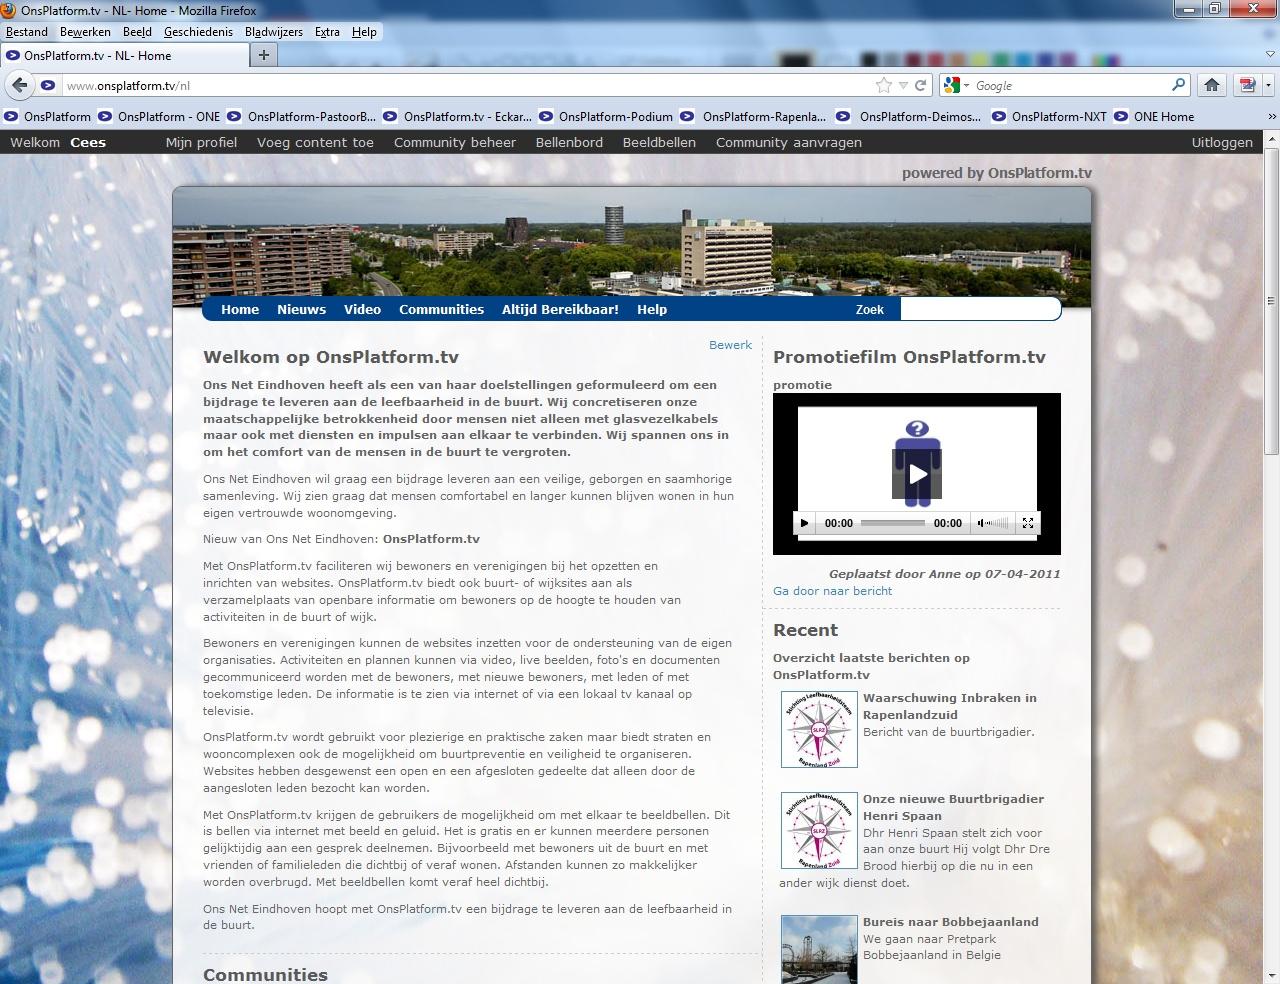The height and width of the screenshot is (984, 1280).
Task: Click the video progress seek bar
Action: [893, 523]
